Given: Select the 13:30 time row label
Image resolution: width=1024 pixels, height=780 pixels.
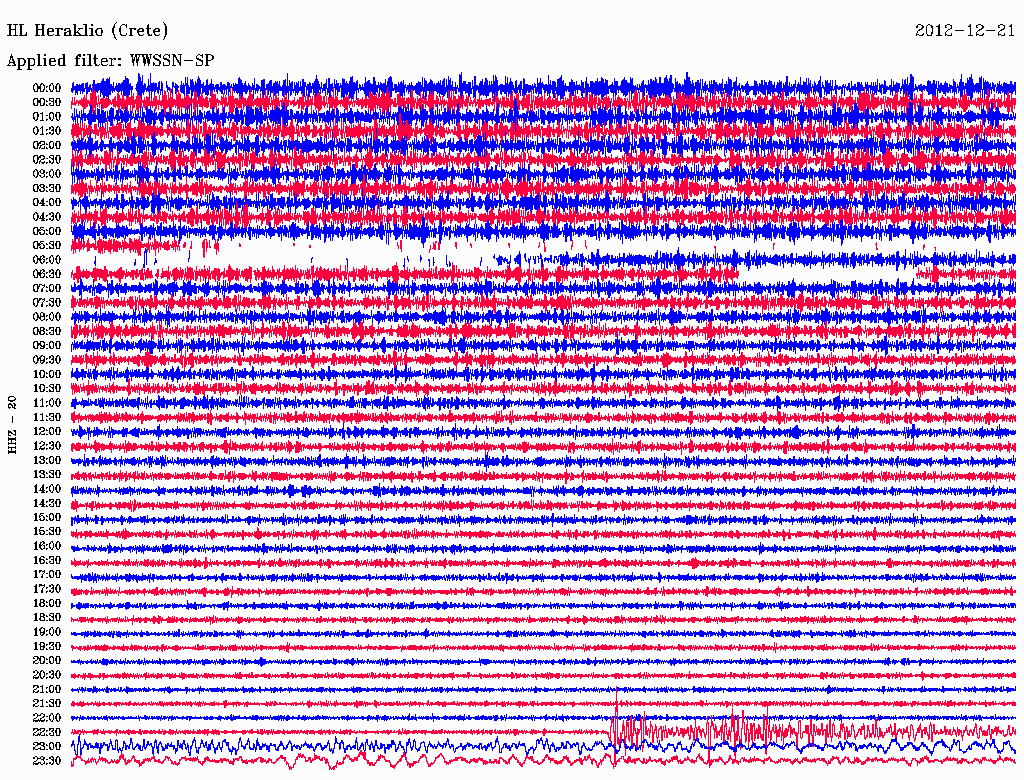Looking at the screenshot, I should coord(47,474).
